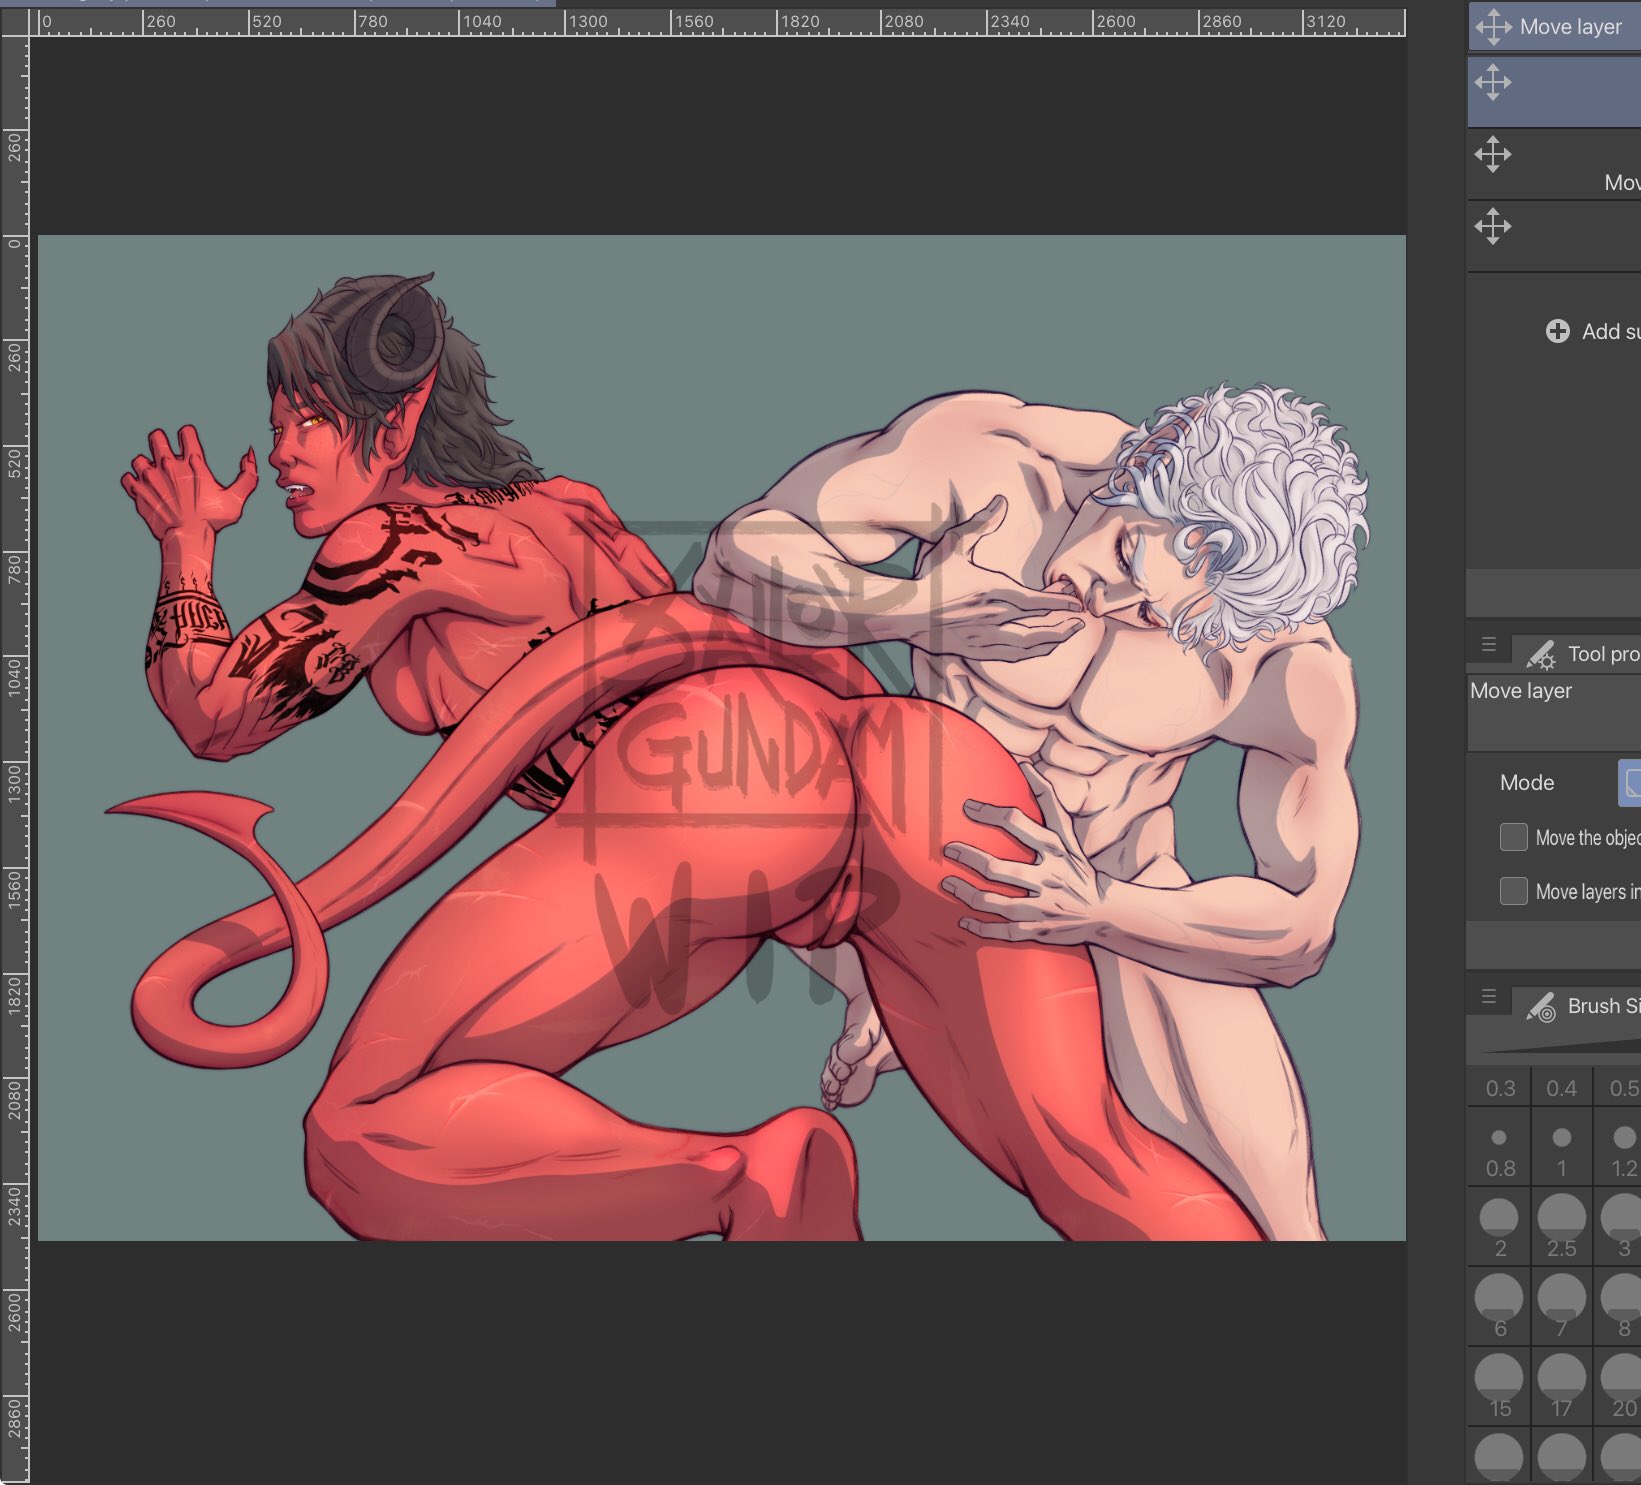Click the highlighted first move sub tool icon
This screenshot has height=1485, width=1641.
(1493, 82)
